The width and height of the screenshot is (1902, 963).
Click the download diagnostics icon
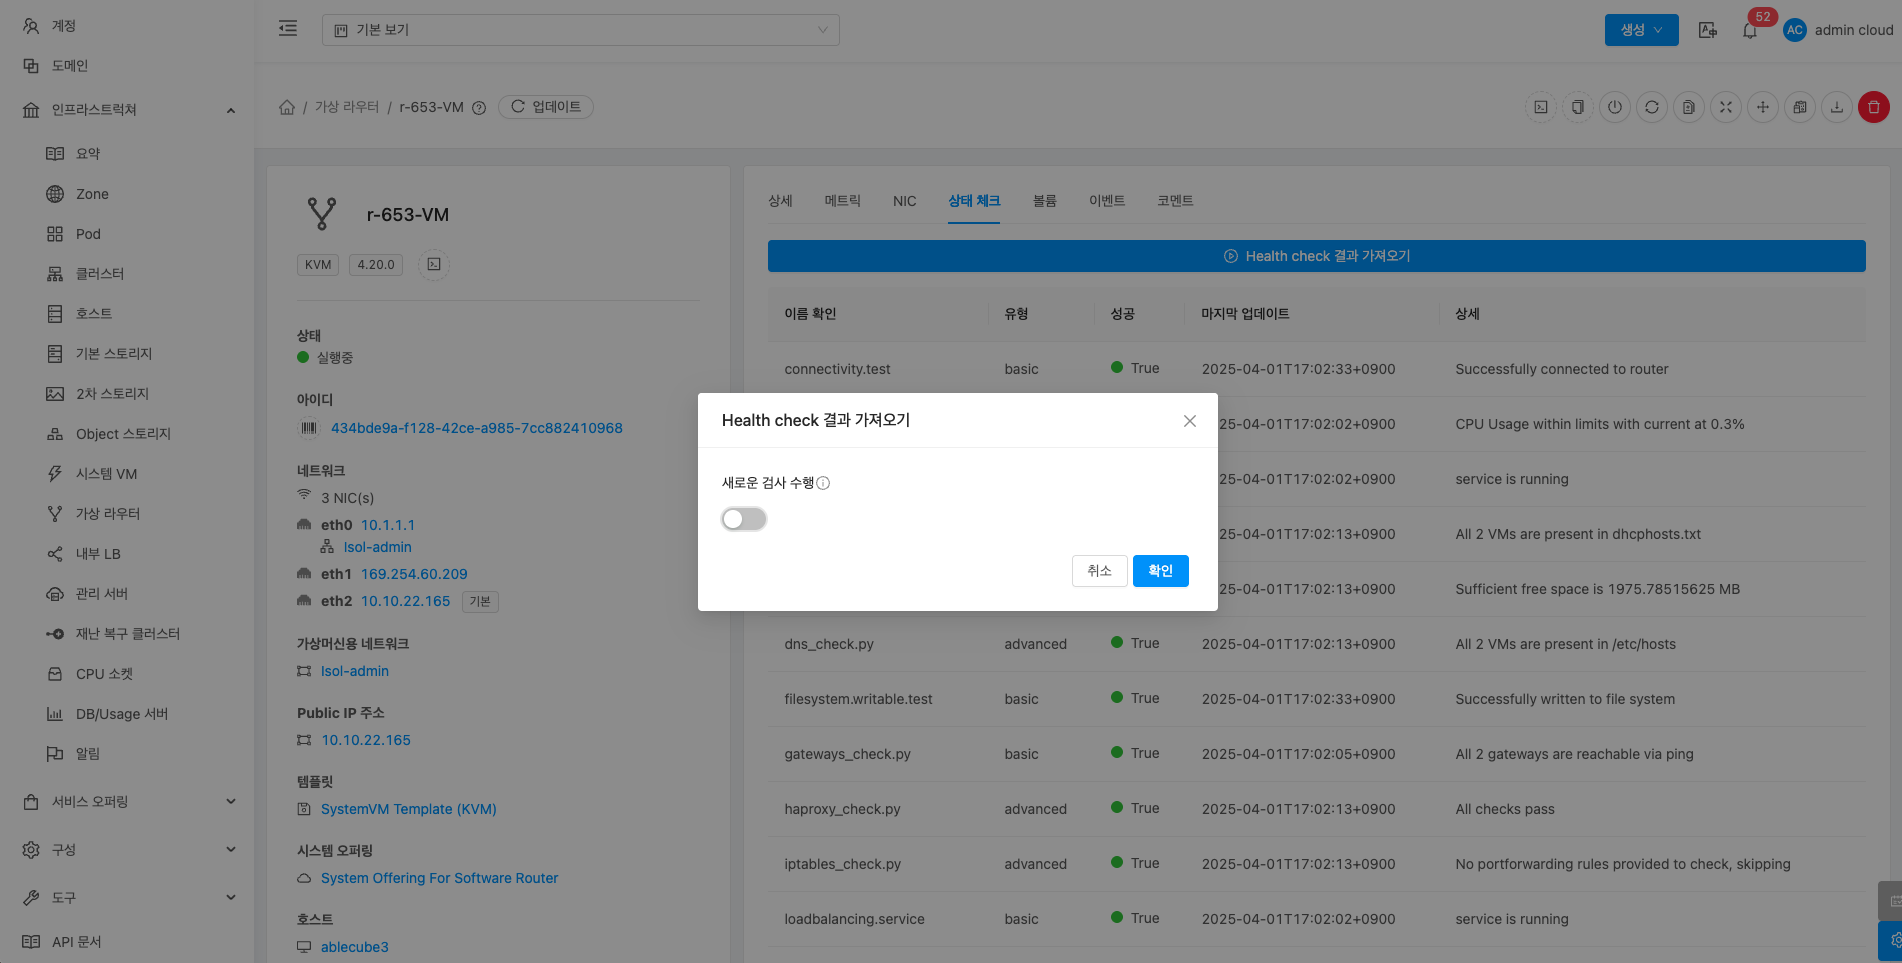tap(1836, 107)
